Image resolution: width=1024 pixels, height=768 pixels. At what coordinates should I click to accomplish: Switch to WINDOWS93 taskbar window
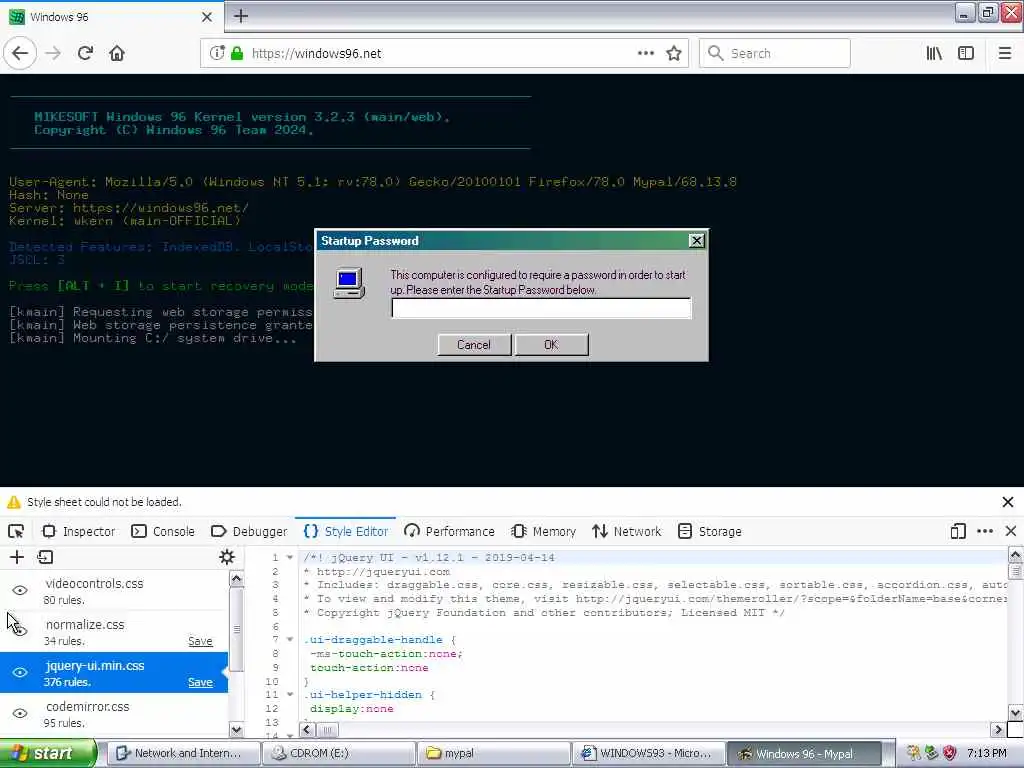[649, 754]
